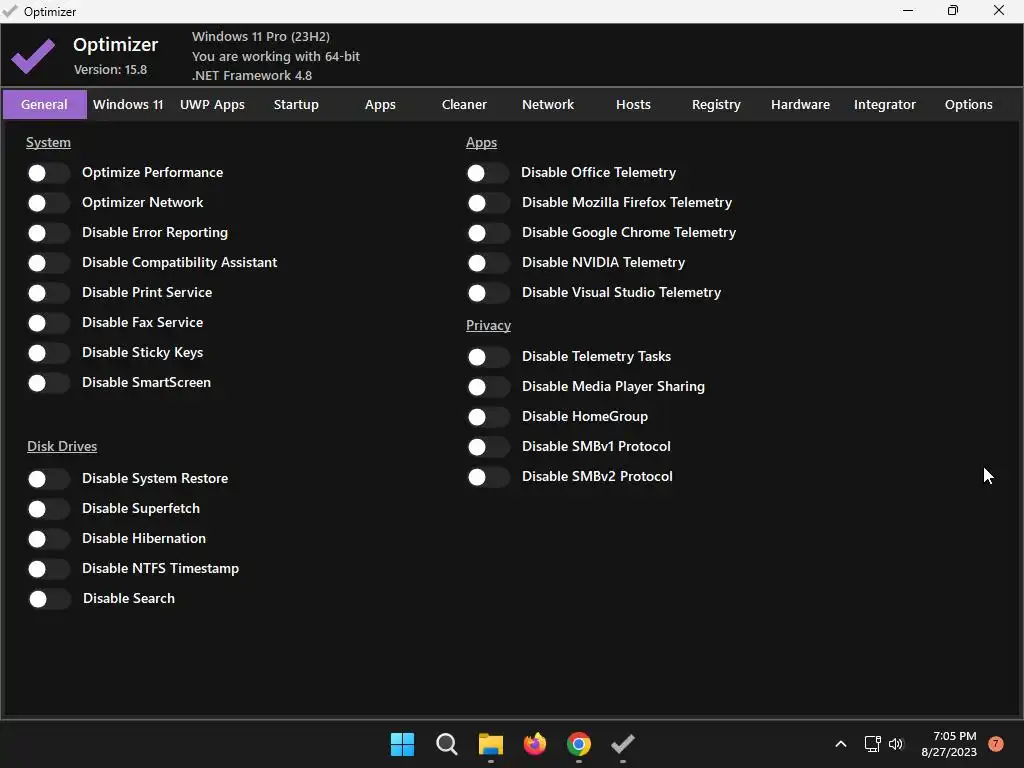1024x768 pixels.
Task: Toggle Disable Compatibility Assistant switch
Action: point(48,263)
